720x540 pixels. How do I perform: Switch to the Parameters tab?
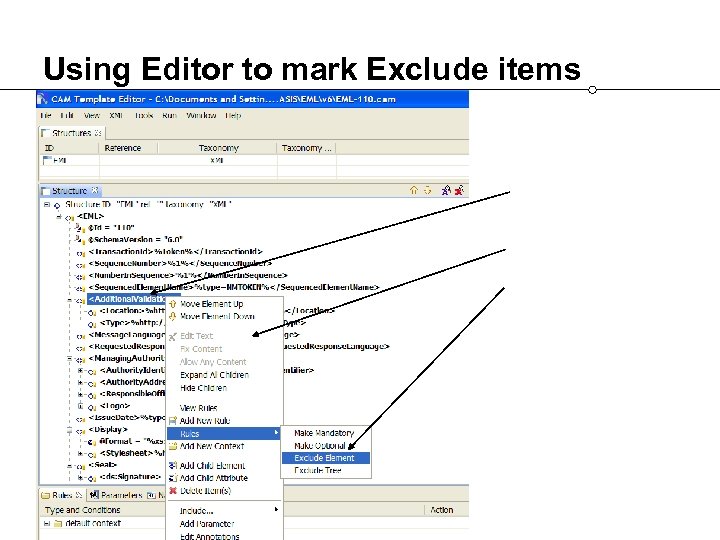point(117,495)
